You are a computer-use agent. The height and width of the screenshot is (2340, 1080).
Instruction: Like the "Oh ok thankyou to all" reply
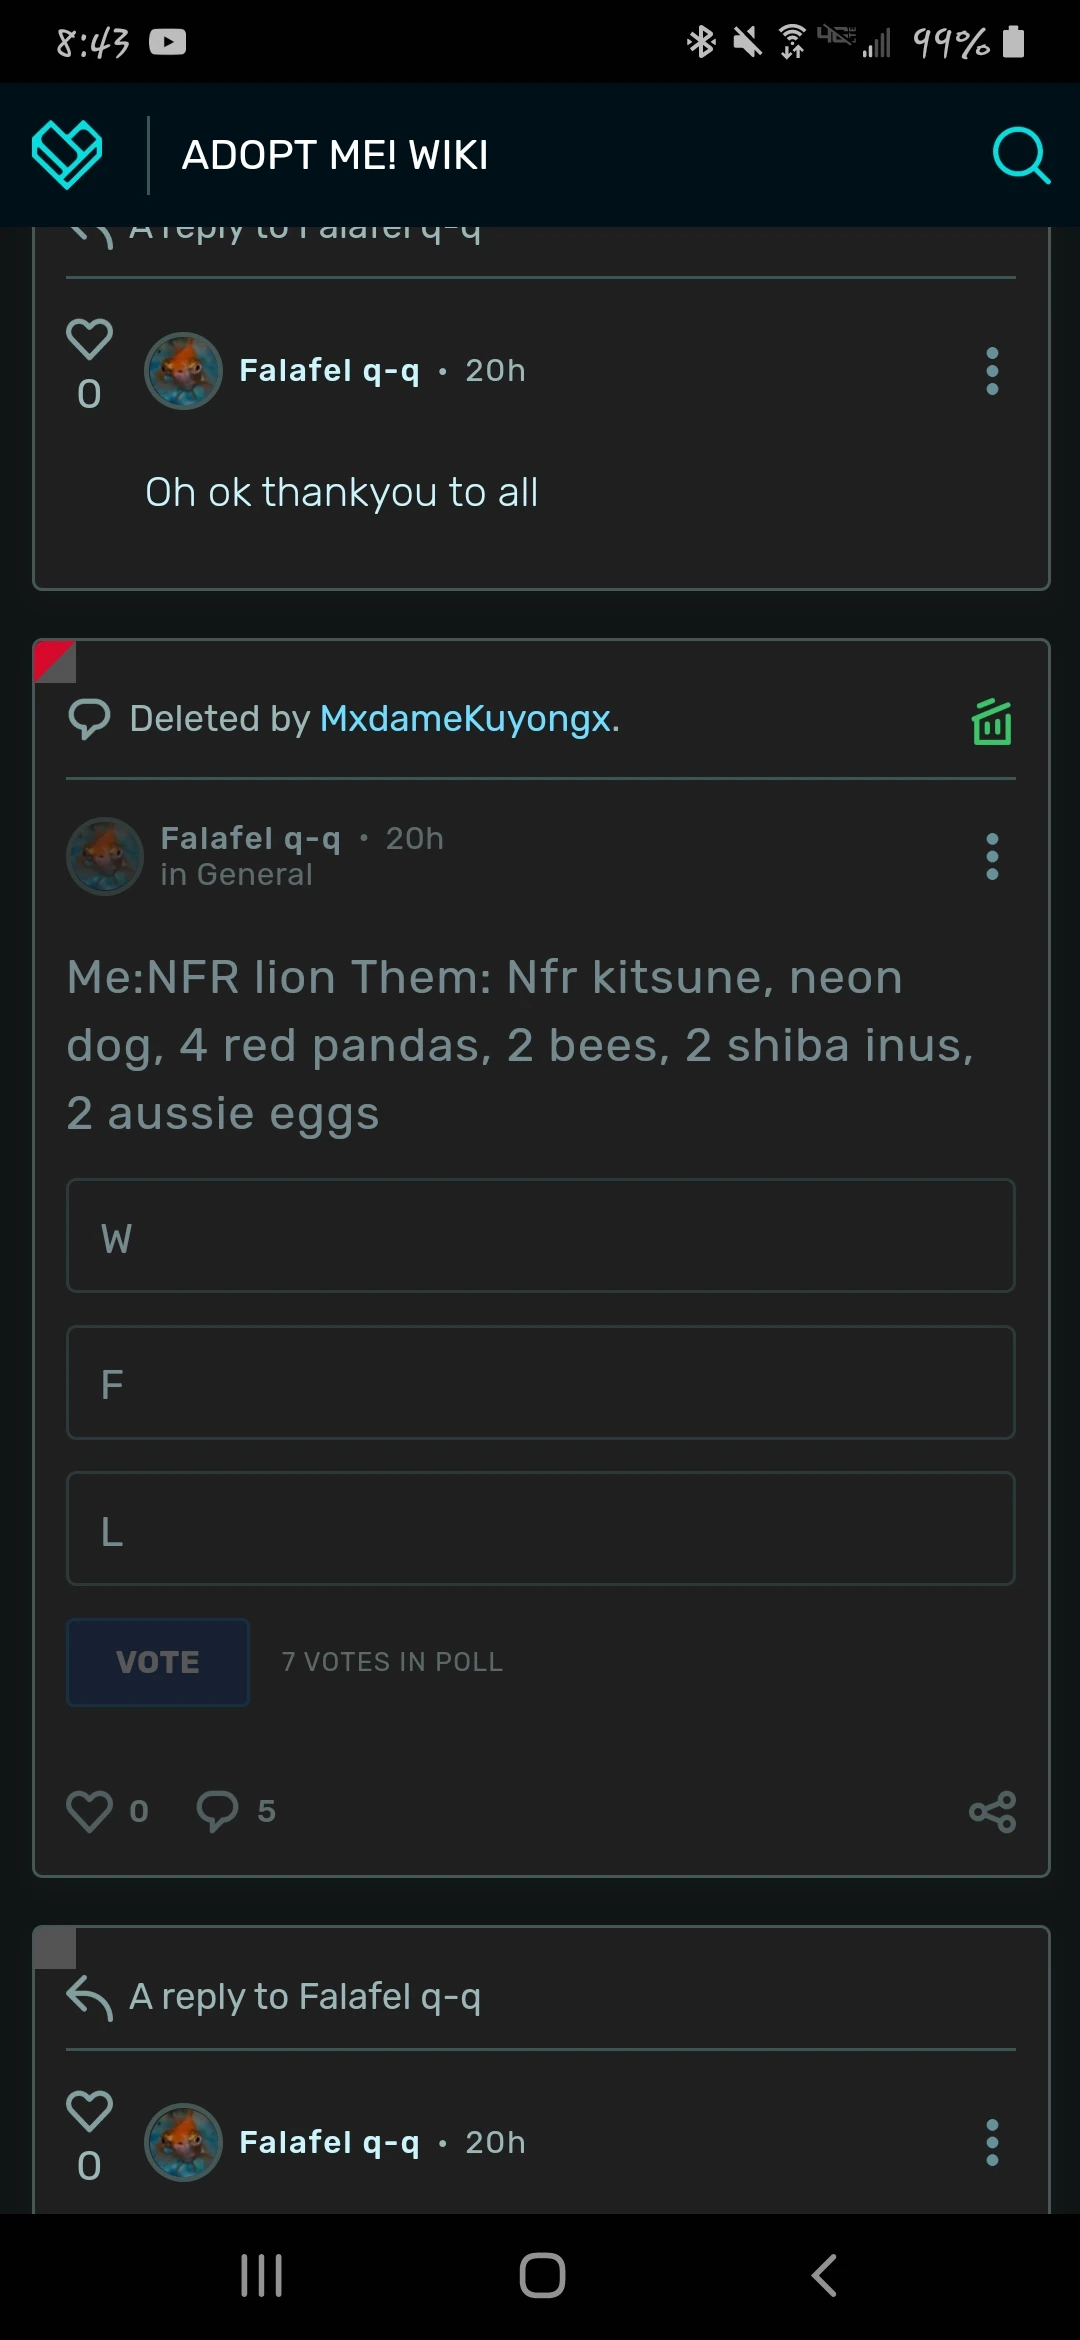89,340
